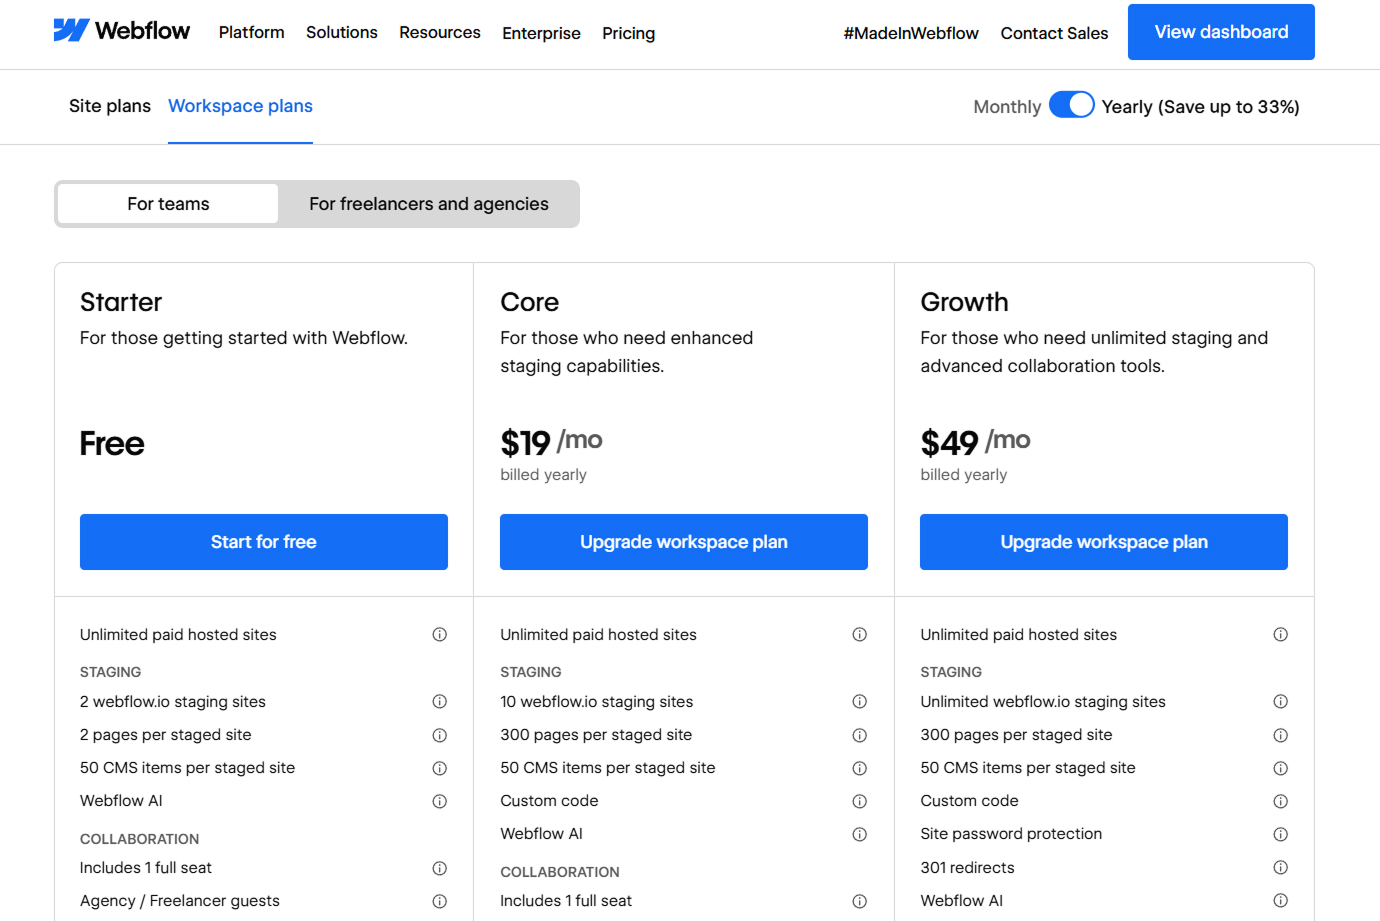
Task: Toggle Monthly/Yearly billing switch
Action: (x=1071, y=105)
